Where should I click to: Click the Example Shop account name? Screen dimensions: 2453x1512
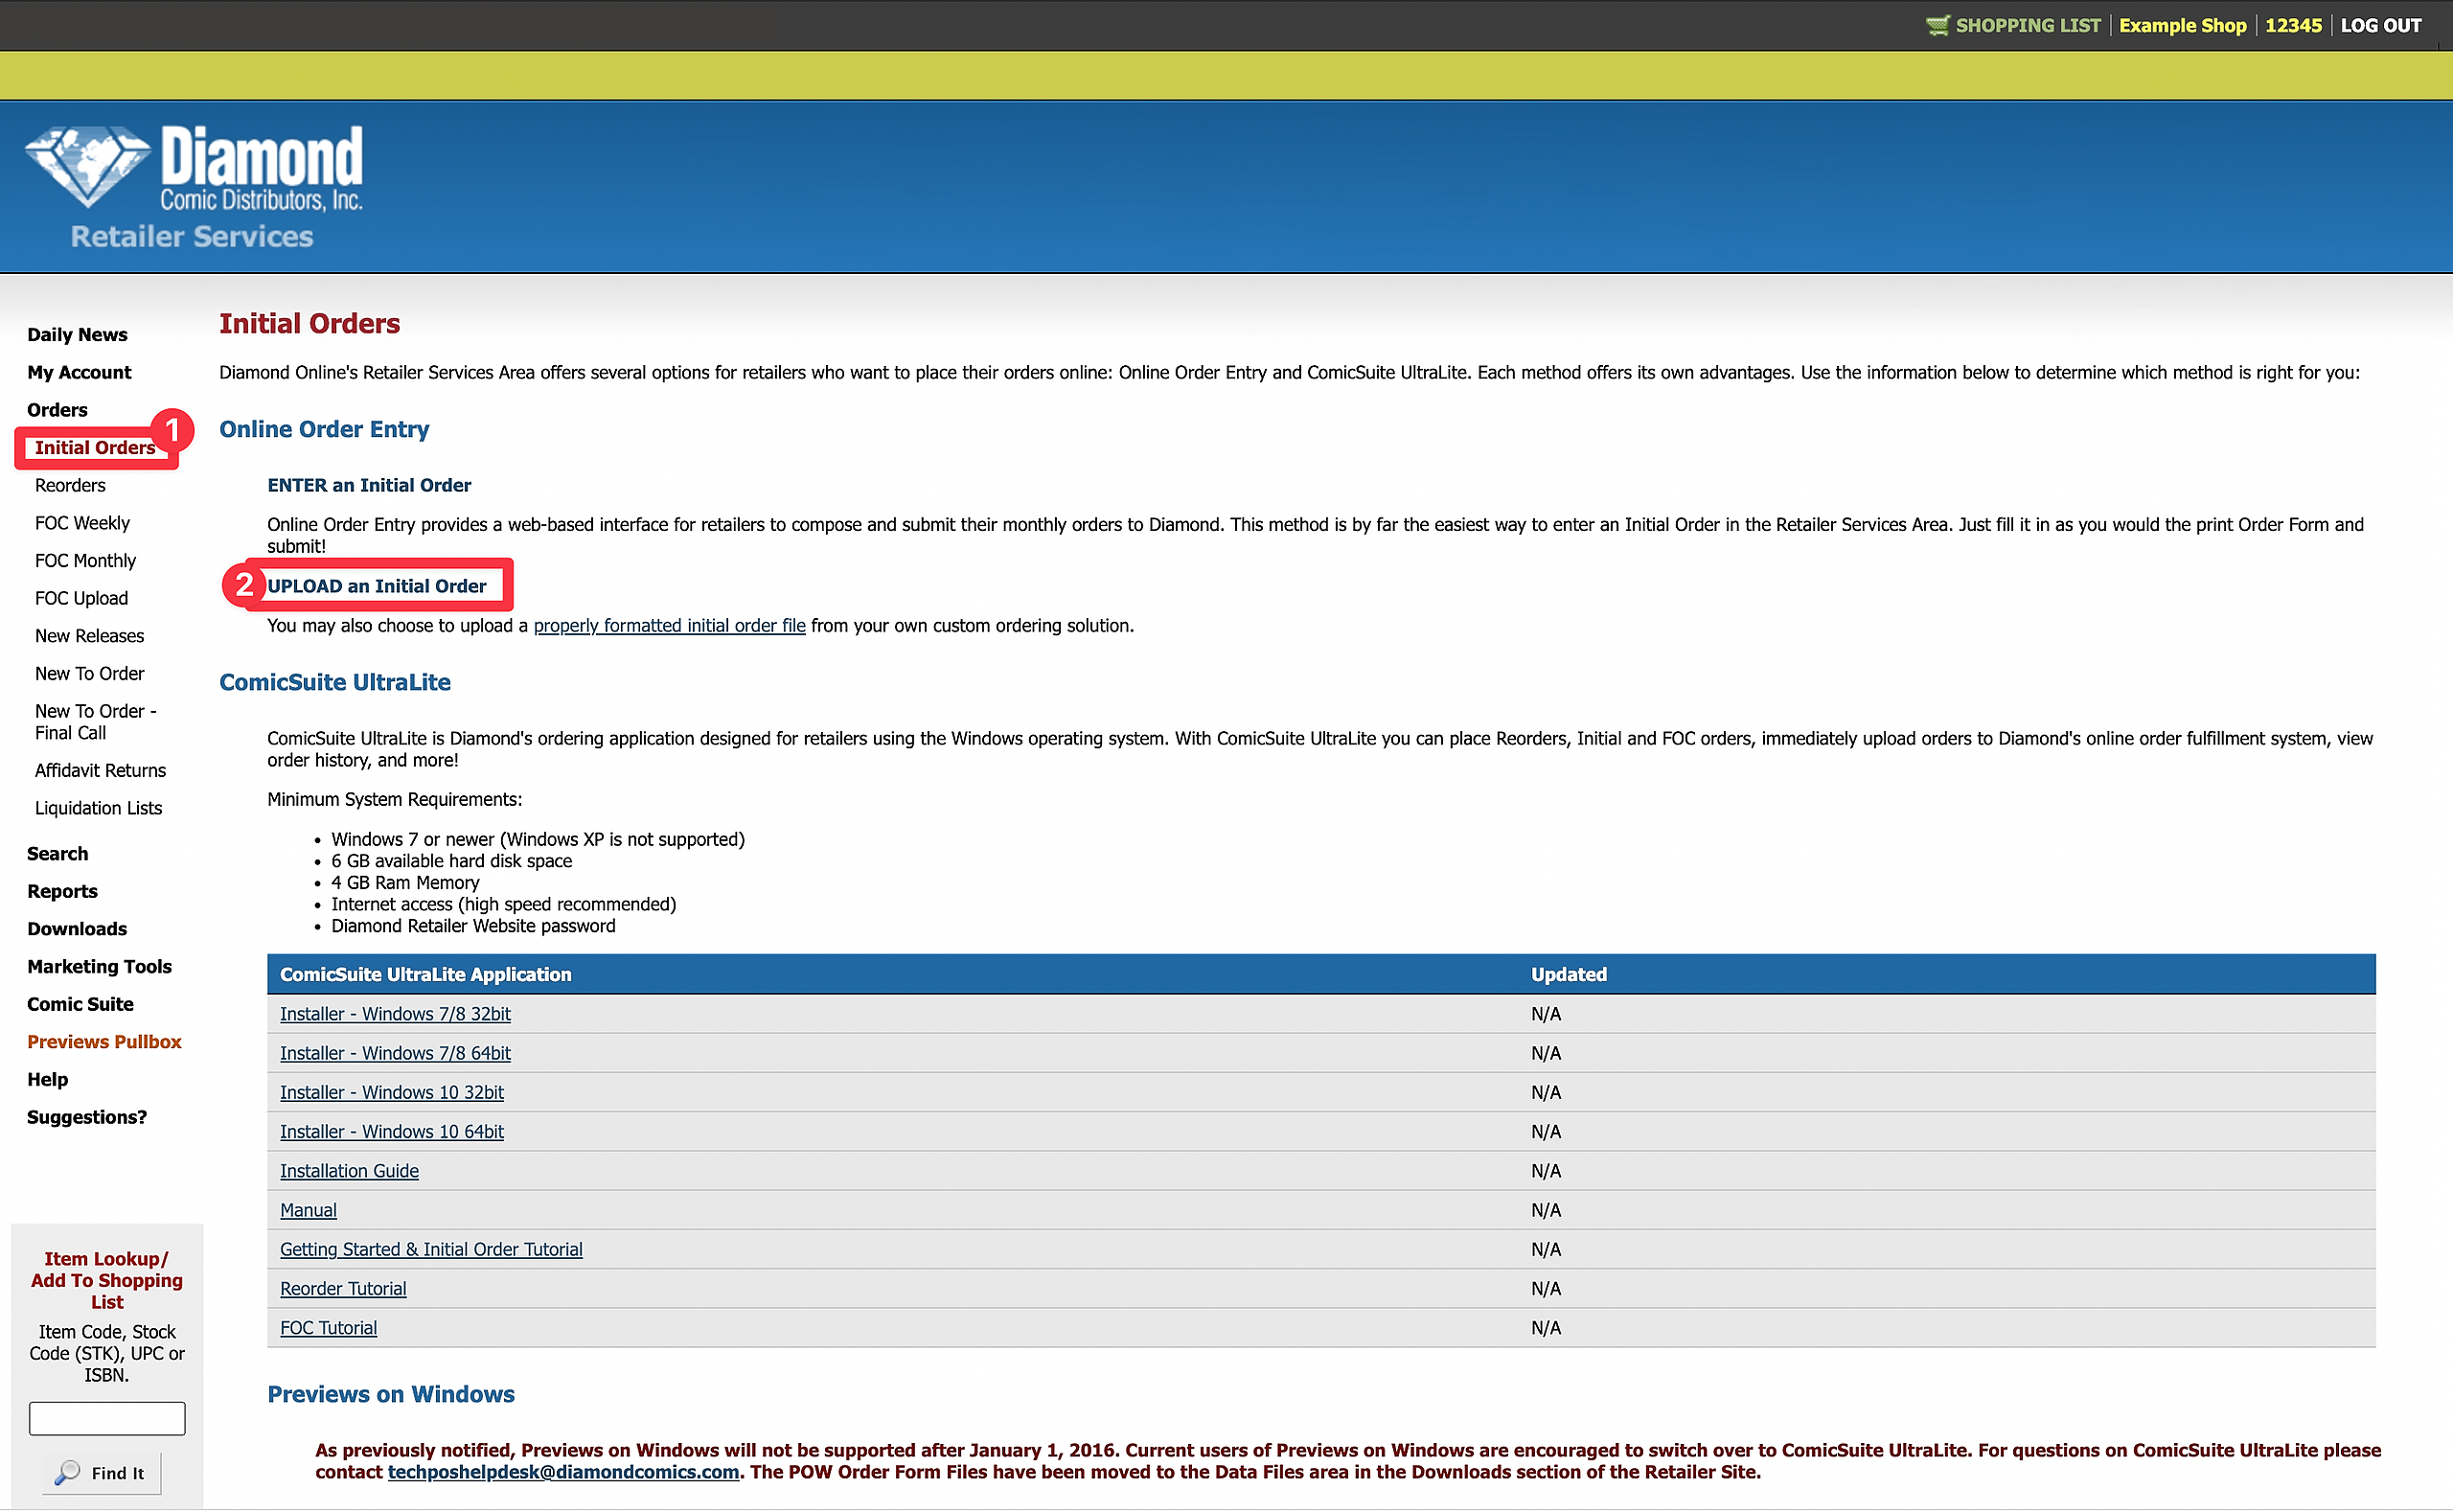pyautogui.click(x=2182, y=25)
